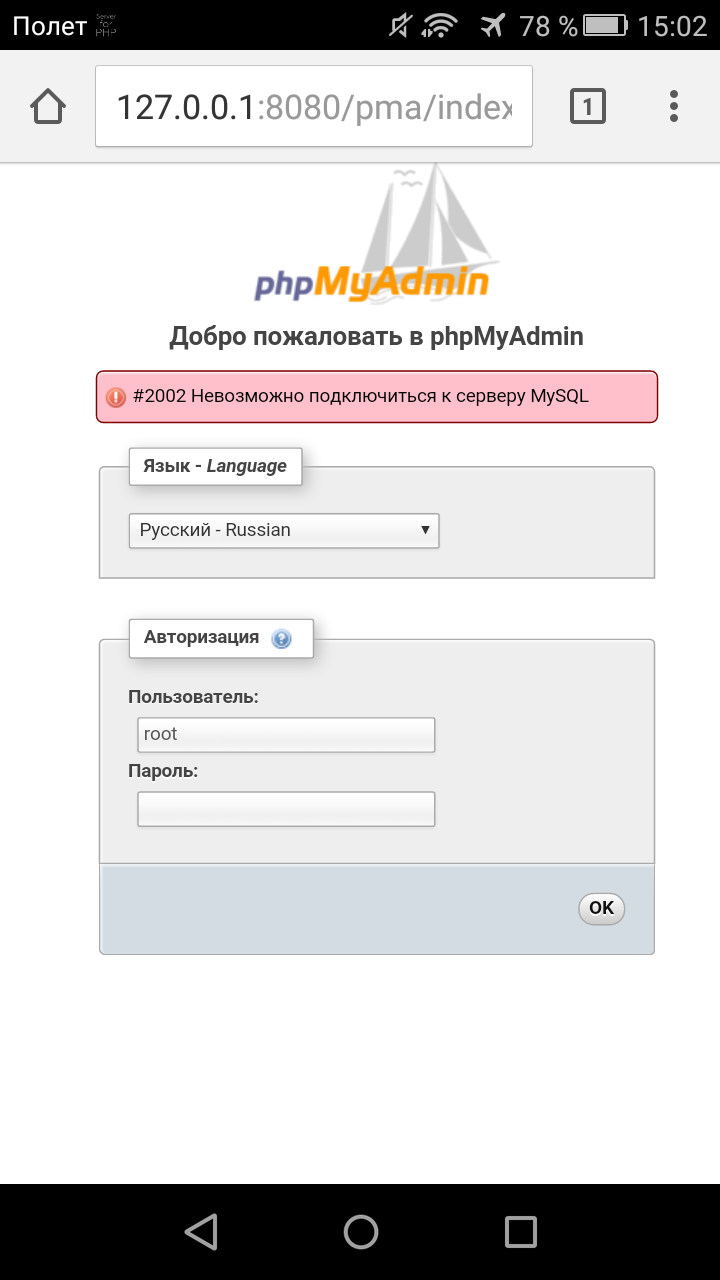This screenshot has width=720, height=1280.
Task: Click the red error icon
Action: coord(116,397)
